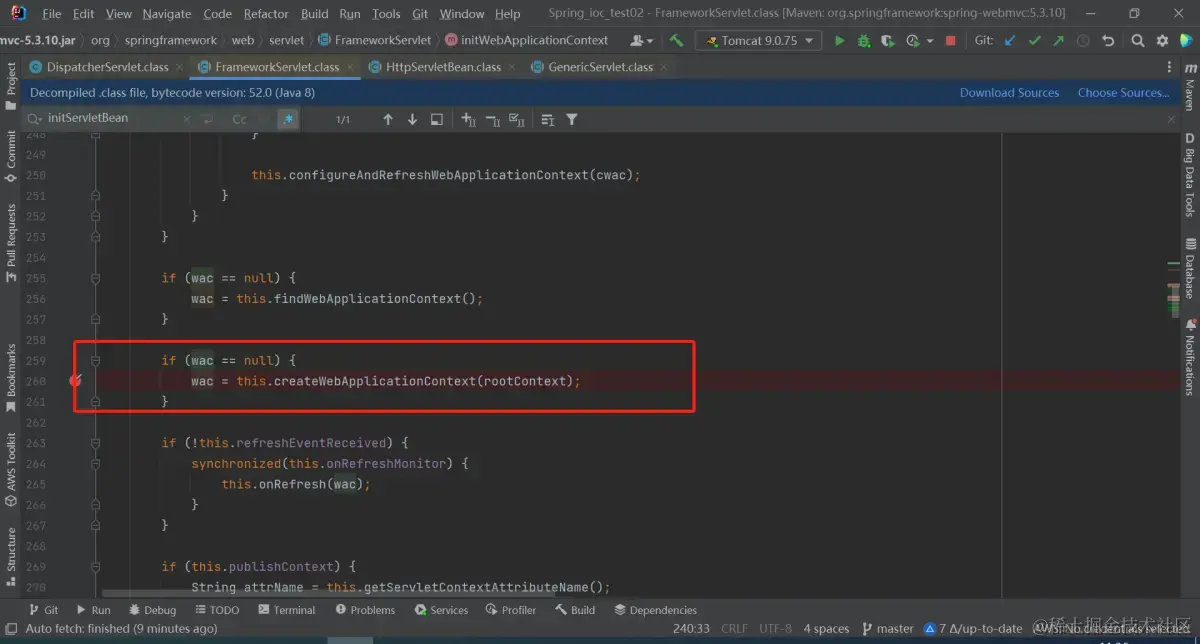1200x644 pixels.
Task: Open Notifications side panel
Action: [x=1190, y=357]
